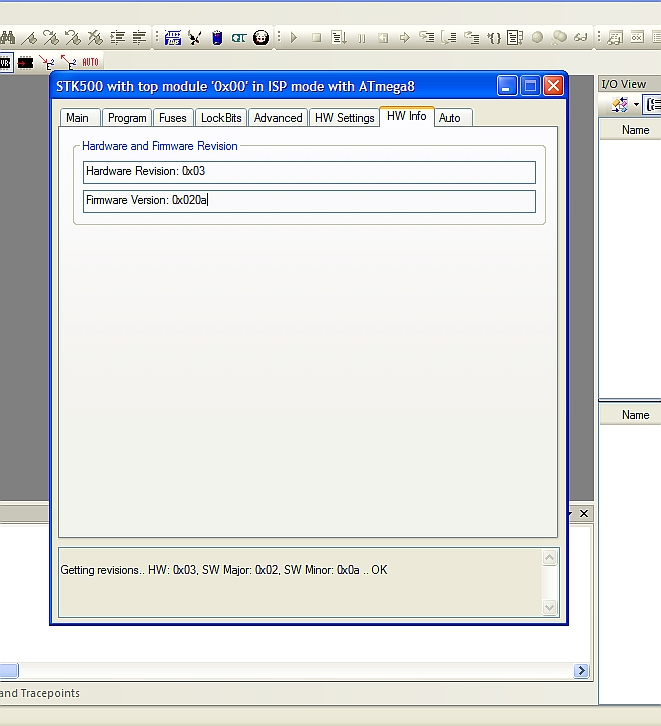Remove all breakpoints icon

(x=560, y=38)
